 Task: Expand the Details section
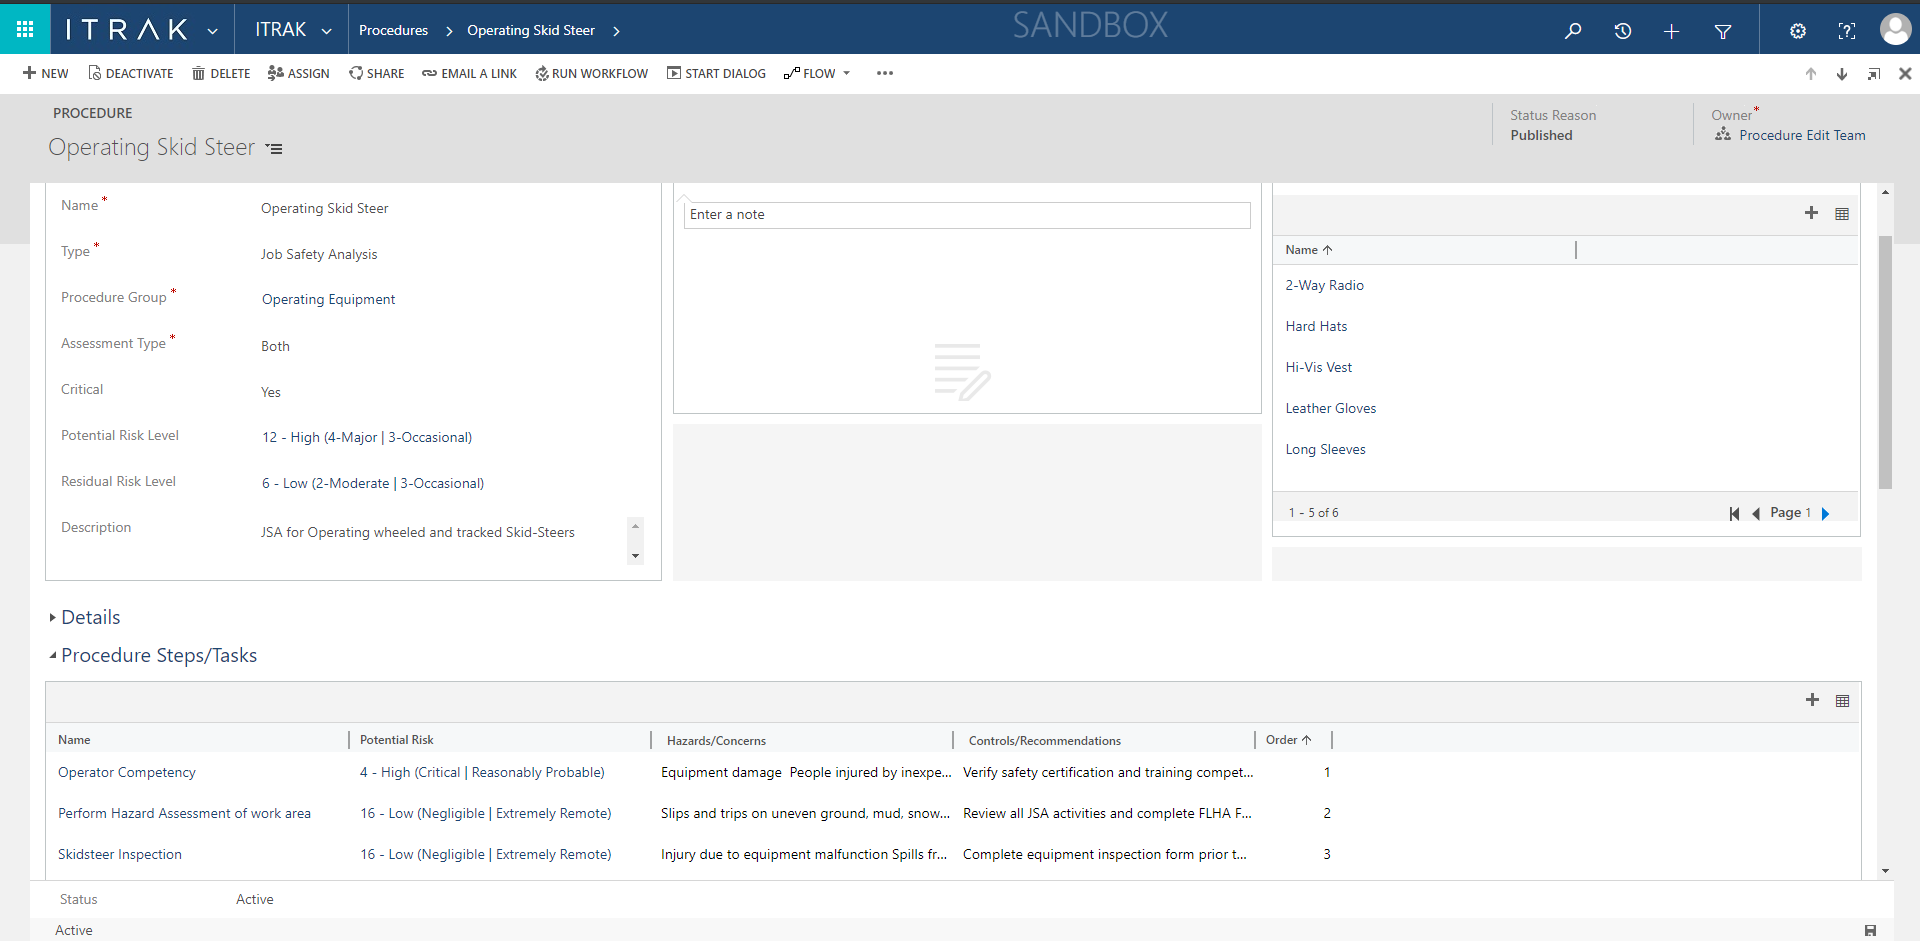(x=90, y=617)
